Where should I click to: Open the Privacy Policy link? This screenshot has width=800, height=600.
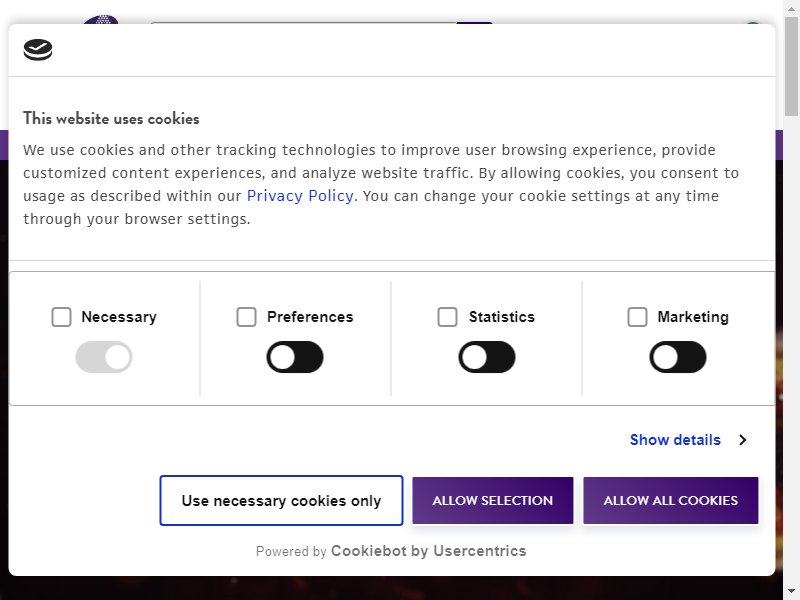pyautogui.click(x=300, y=196)
